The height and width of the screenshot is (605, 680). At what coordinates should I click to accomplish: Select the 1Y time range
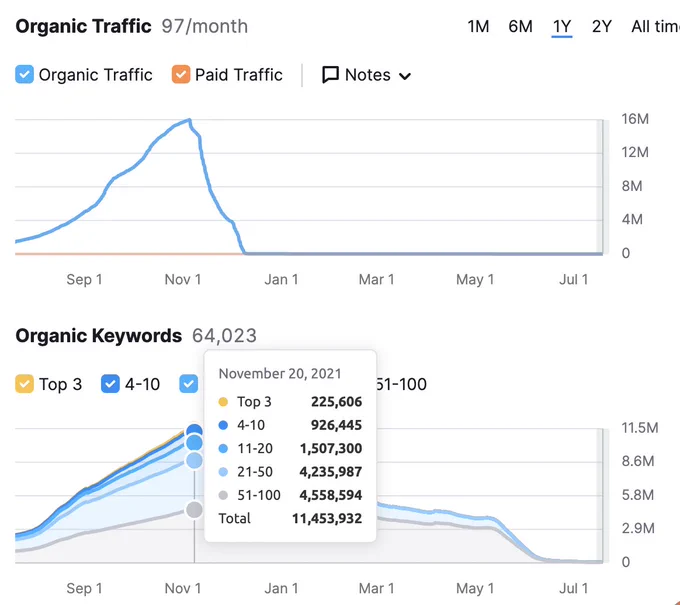pyautogui.click(x=562, y=26)
